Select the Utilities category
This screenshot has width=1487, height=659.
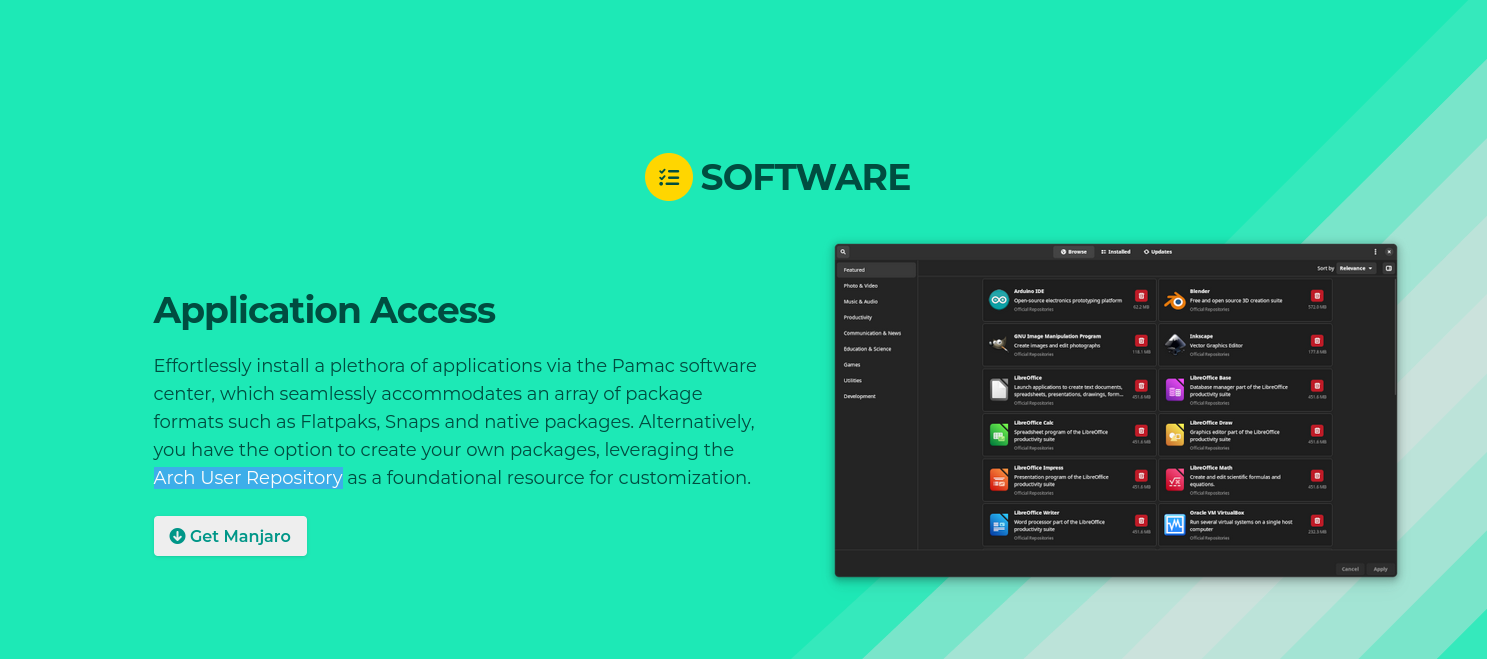pos(876,380)
